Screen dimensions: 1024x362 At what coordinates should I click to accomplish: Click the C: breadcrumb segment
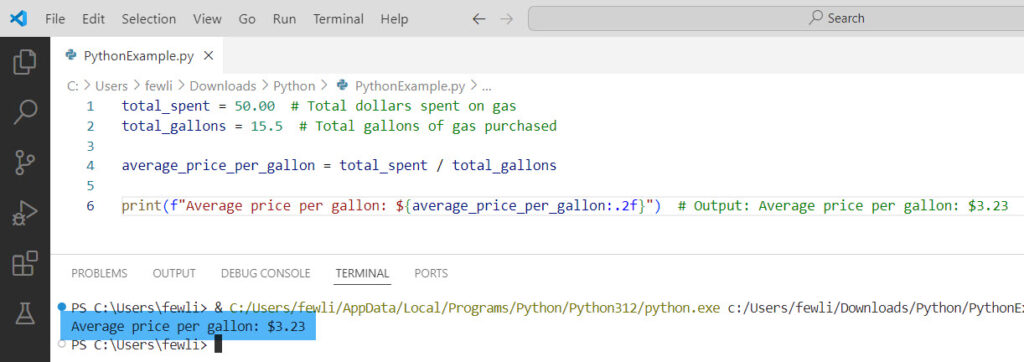(72, 86)
